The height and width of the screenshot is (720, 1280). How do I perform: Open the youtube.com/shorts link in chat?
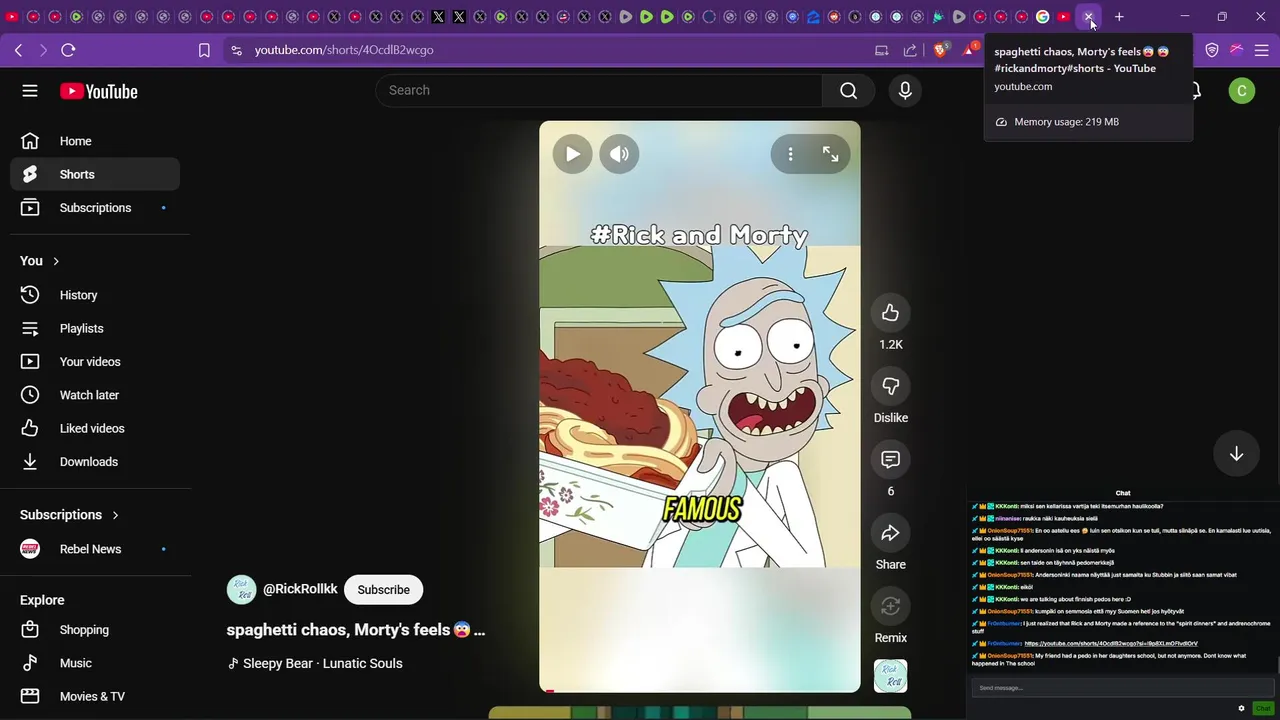pyautogui.click(x=1111, y=644)
